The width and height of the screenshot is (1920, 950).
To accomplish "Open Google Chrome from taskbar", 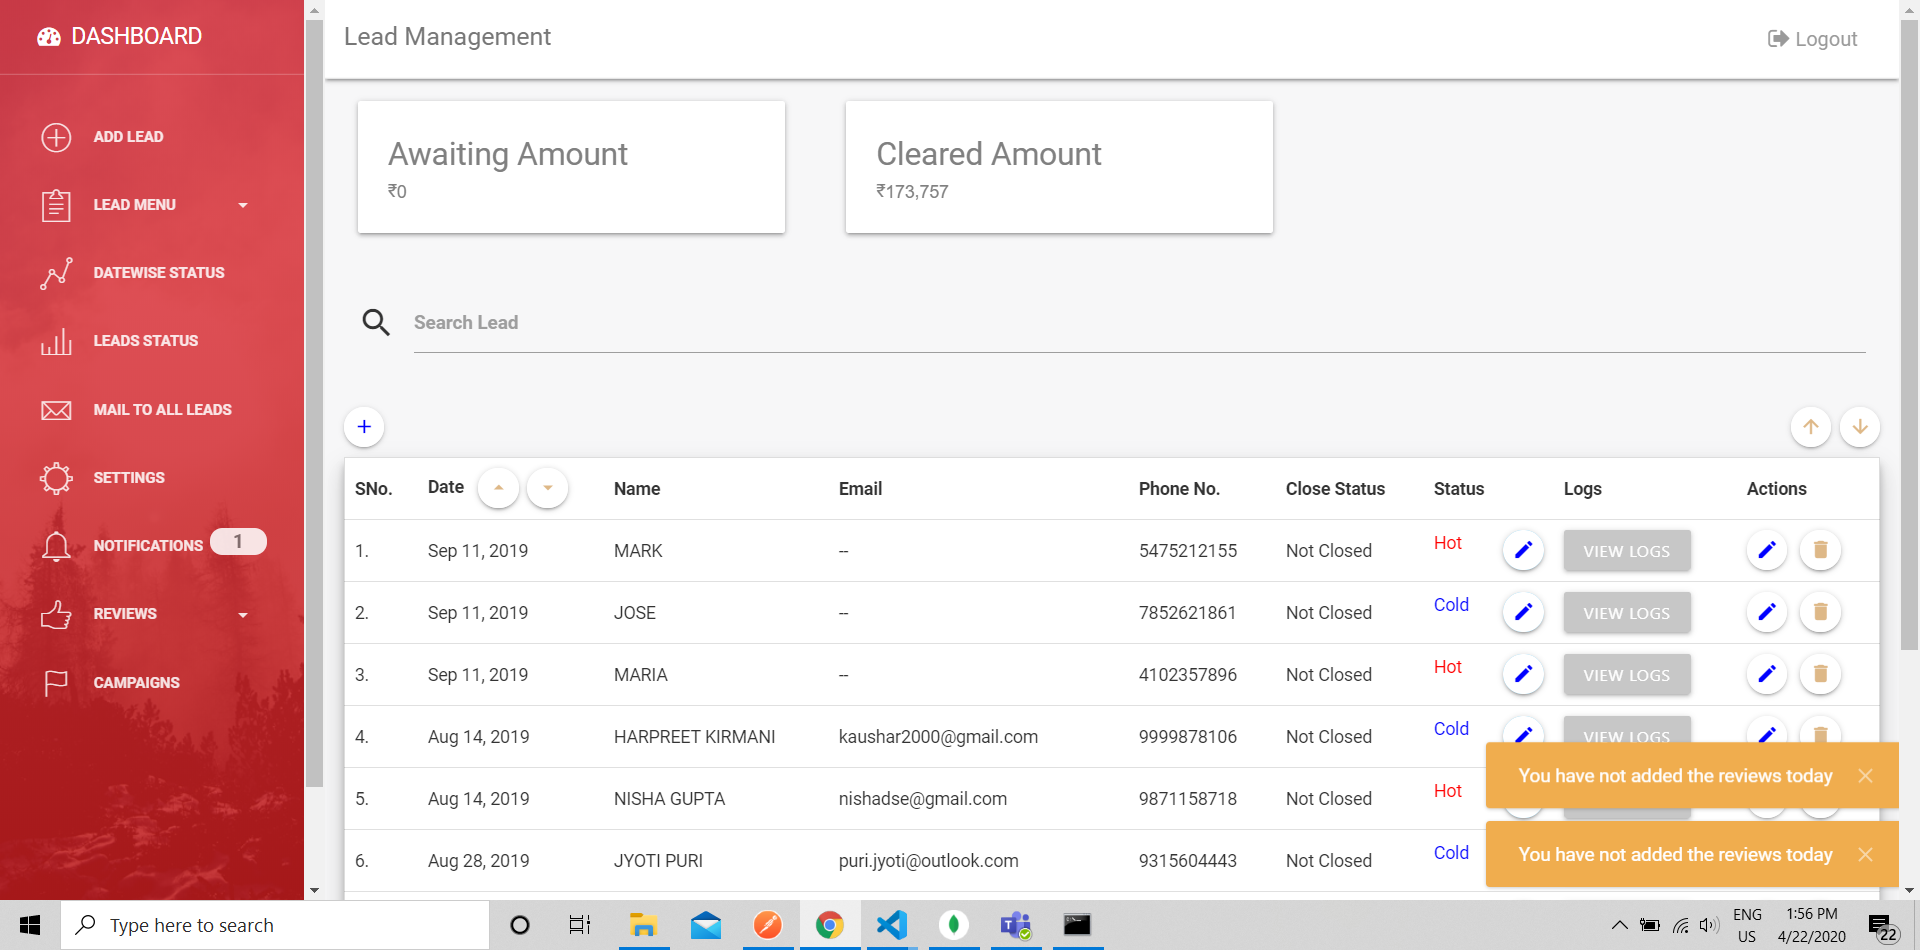I will point(829,925).
